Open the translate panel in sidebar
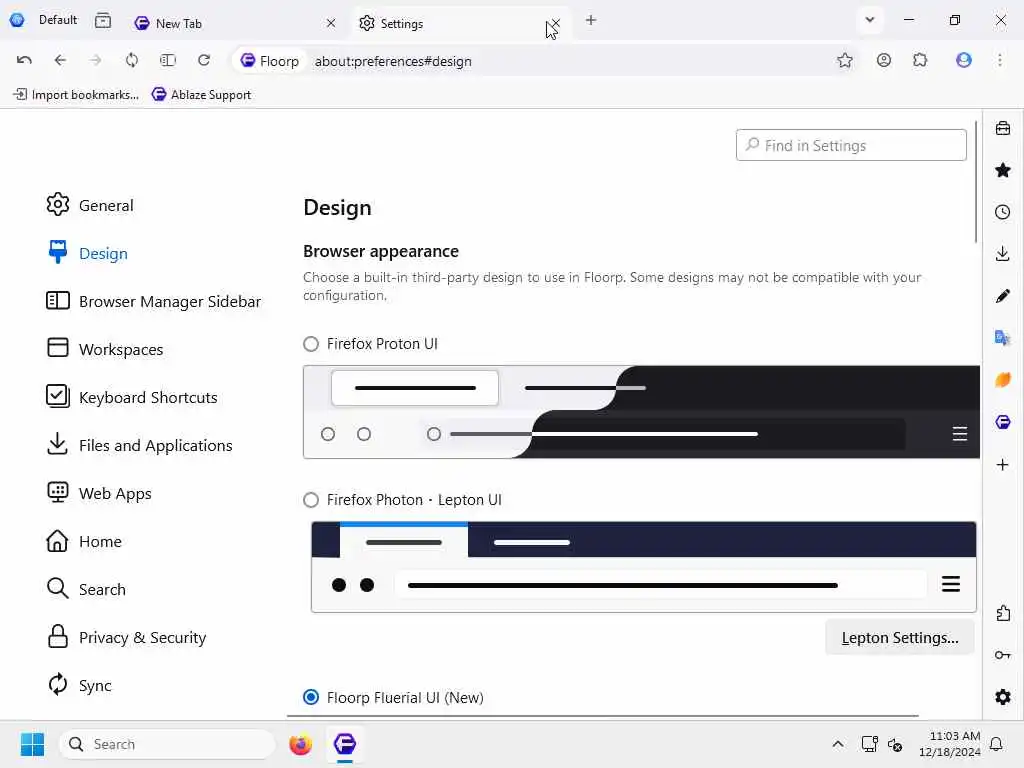This screenshot has height=768, width=1024. click(x=1002, y=338)
